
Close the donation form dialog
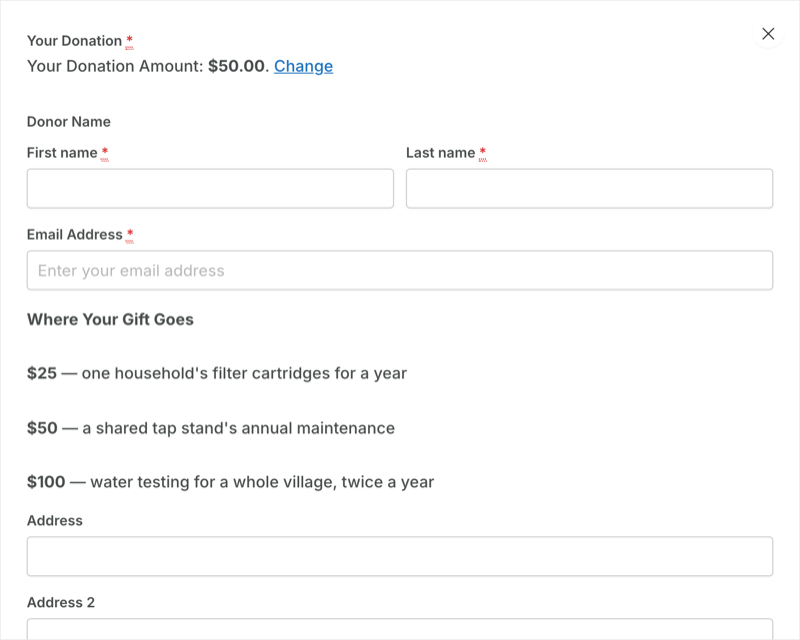[768, 34]
